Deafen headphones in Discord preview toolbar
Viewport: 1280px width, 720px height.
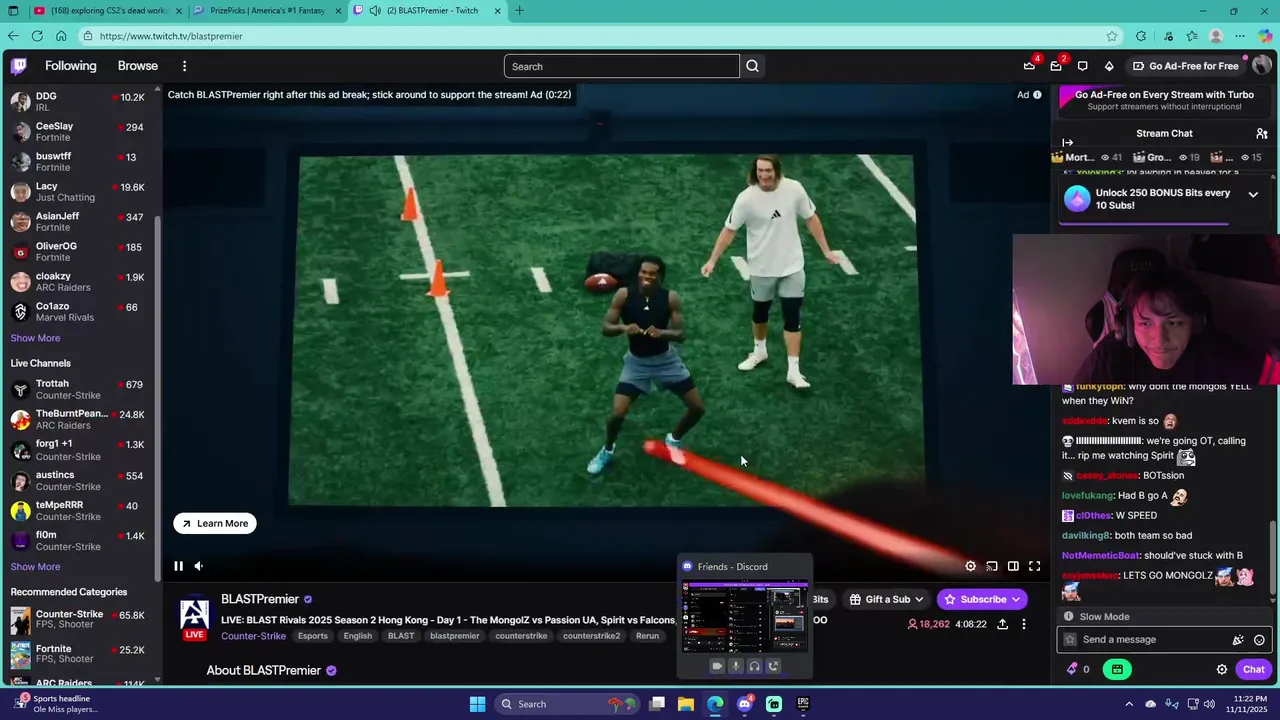(x=755, y=666)
